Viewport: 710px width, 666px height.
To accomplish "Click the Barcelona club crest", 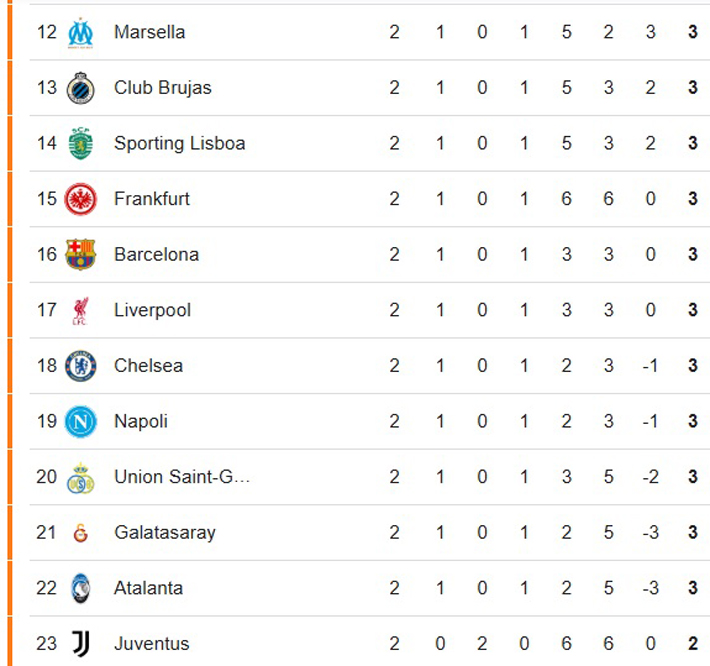I will point(80,254).
